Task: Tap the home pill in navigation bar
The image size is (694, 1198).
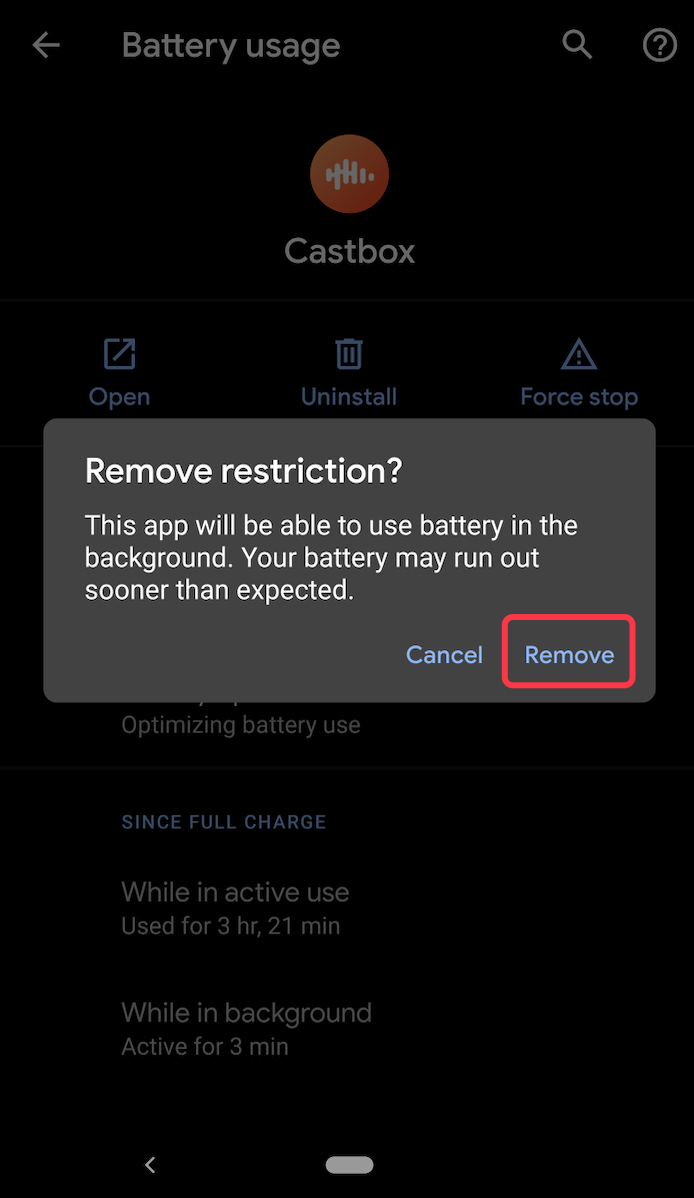Action: click(x=349, y=1164)
